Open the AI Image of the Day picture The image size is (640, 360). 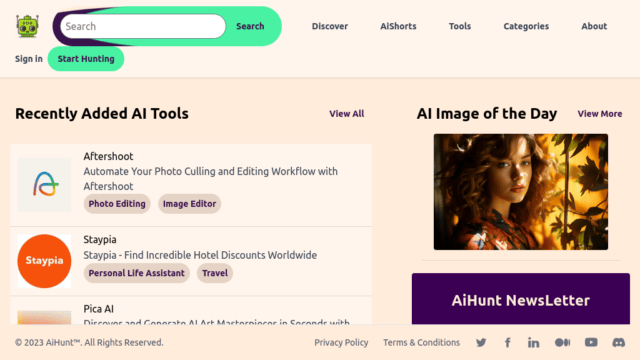click(x=521, y=192)
